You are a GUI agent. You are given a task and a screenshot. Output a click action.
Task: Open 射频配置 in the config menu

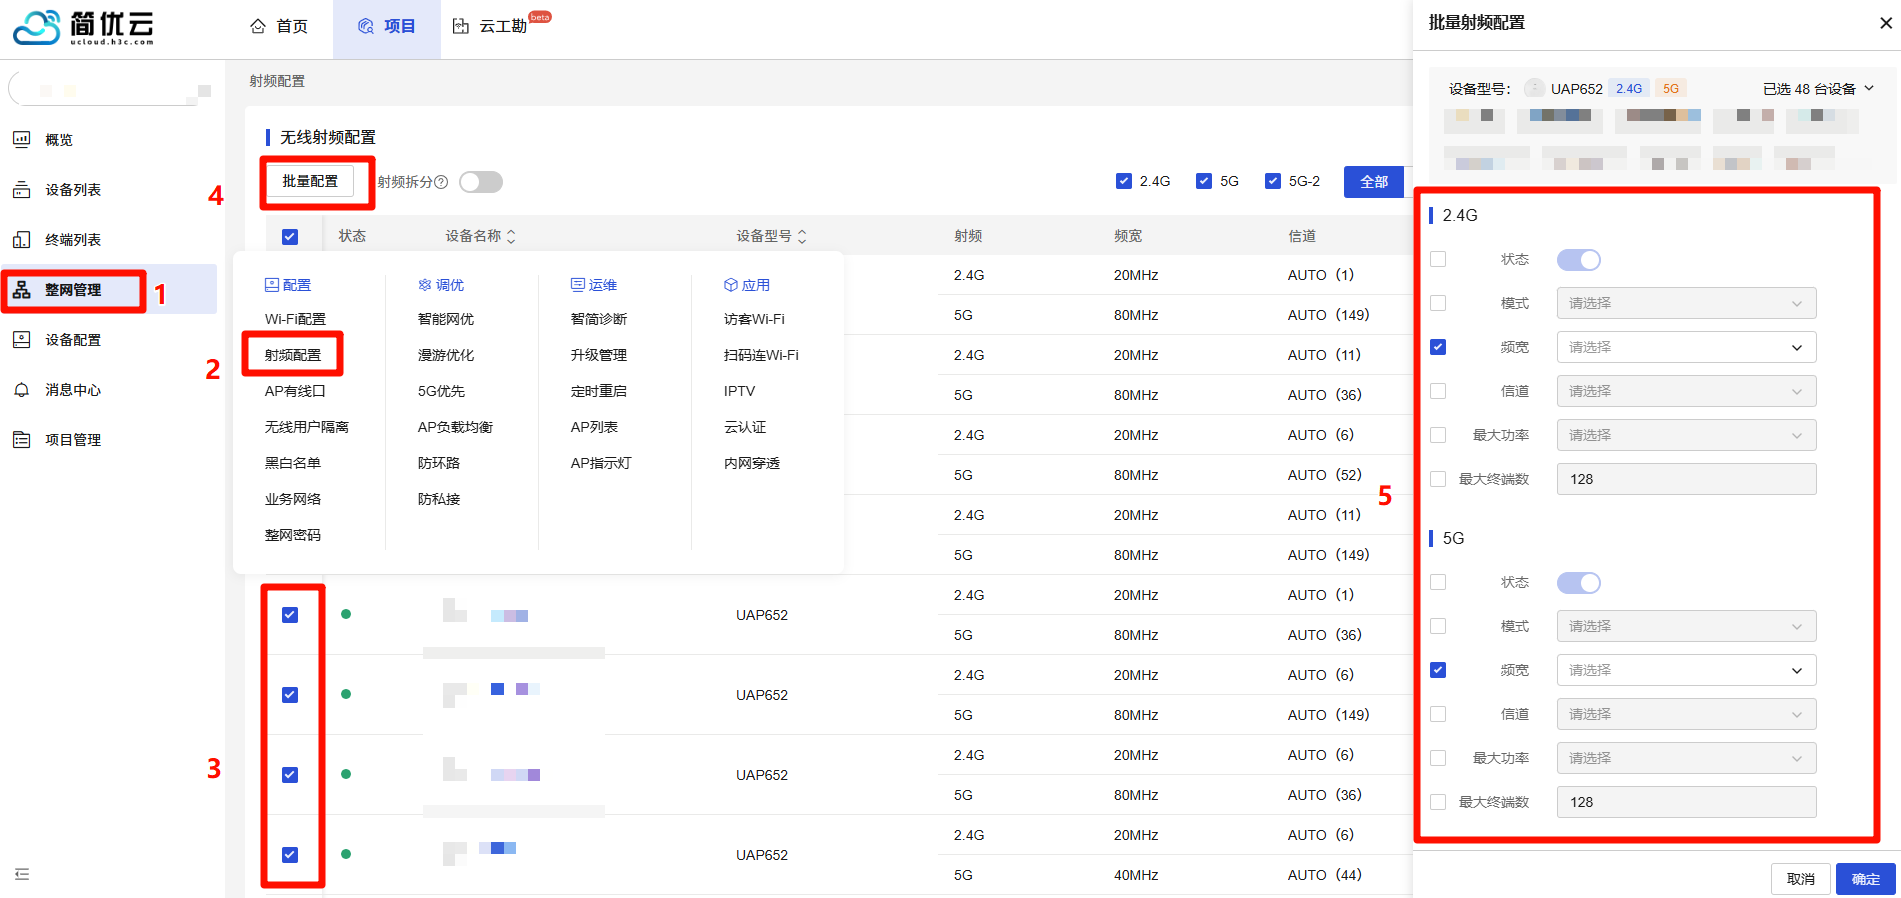pos(293,355)
